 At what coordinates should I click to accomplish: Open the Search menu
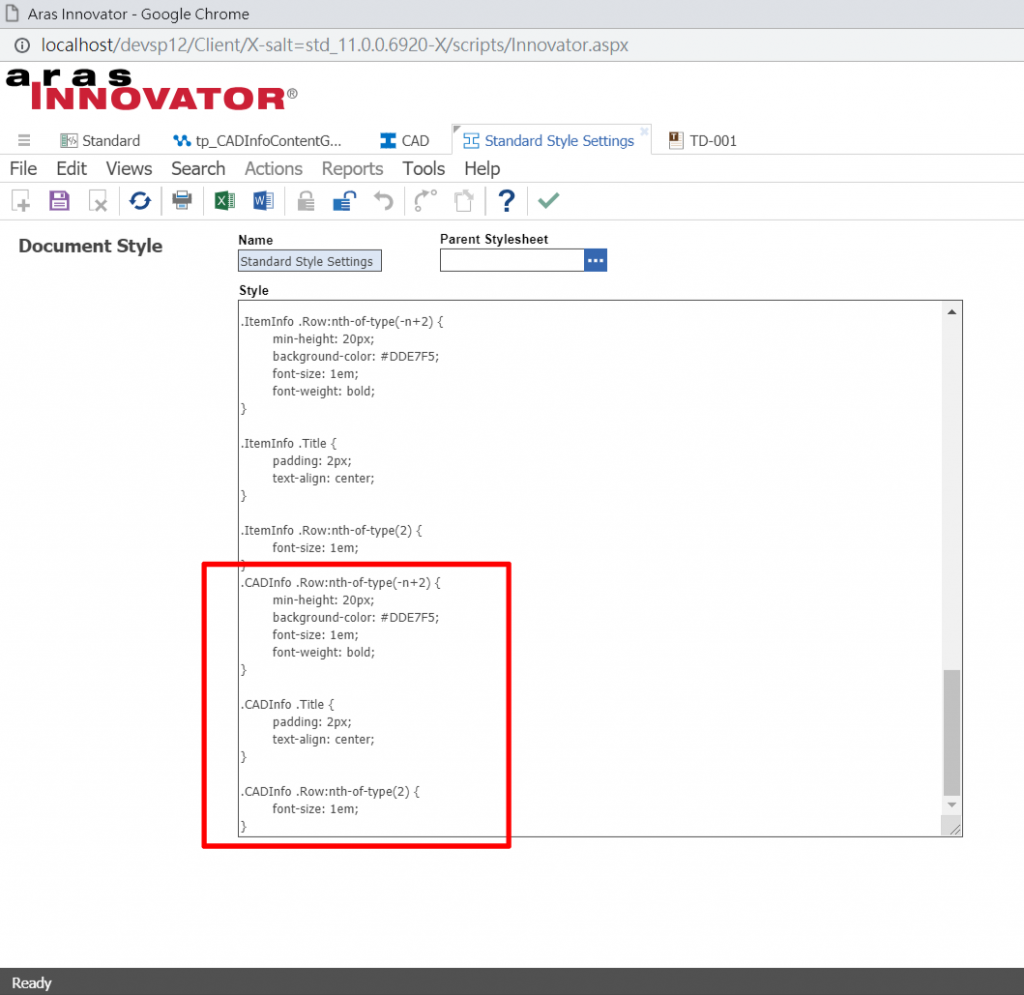coord(198,168)
